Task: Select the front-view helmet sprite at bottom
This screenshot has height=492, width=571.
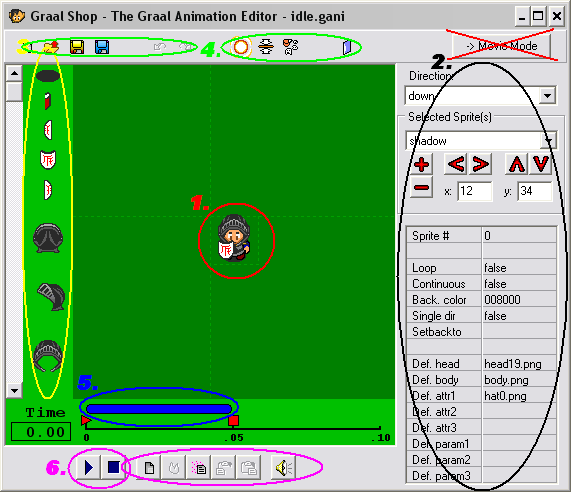Action: 48,355
